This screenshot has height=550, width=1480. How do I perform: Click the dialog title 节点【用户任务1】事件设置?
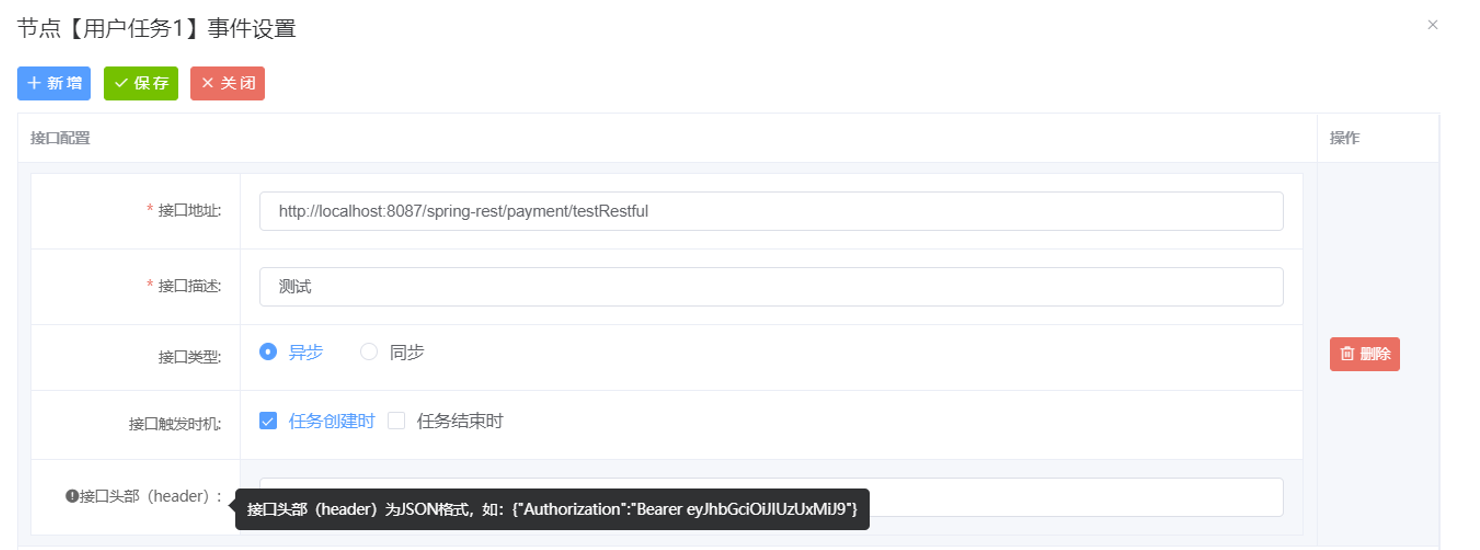tap(157, 29)
